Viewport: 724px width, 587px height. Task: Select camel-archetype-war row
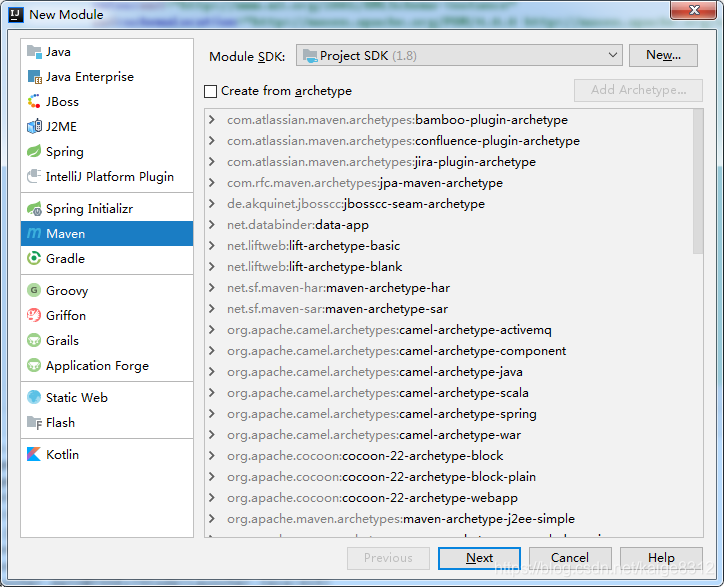click(x=449, y=435)
